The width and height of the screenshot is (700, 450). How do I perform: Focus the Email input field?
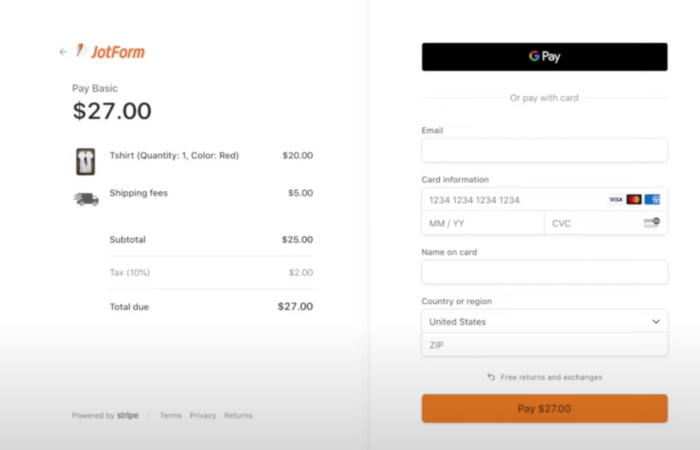[544, 151]
